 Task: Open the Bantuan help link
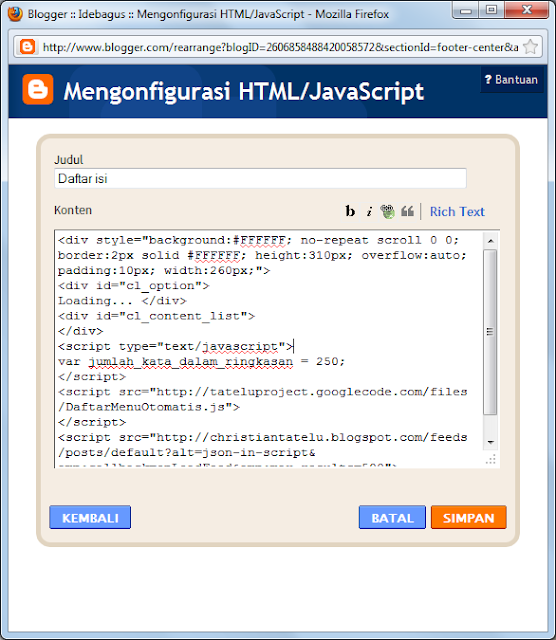point(511,80)
